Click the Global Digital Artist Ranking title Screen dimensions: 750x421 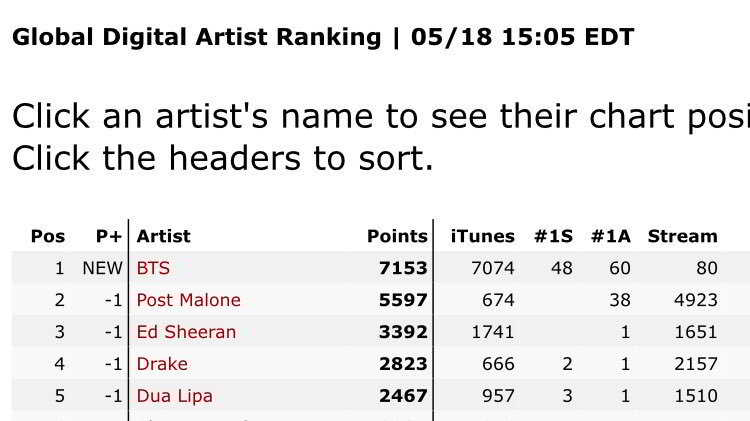coord(196,39)
